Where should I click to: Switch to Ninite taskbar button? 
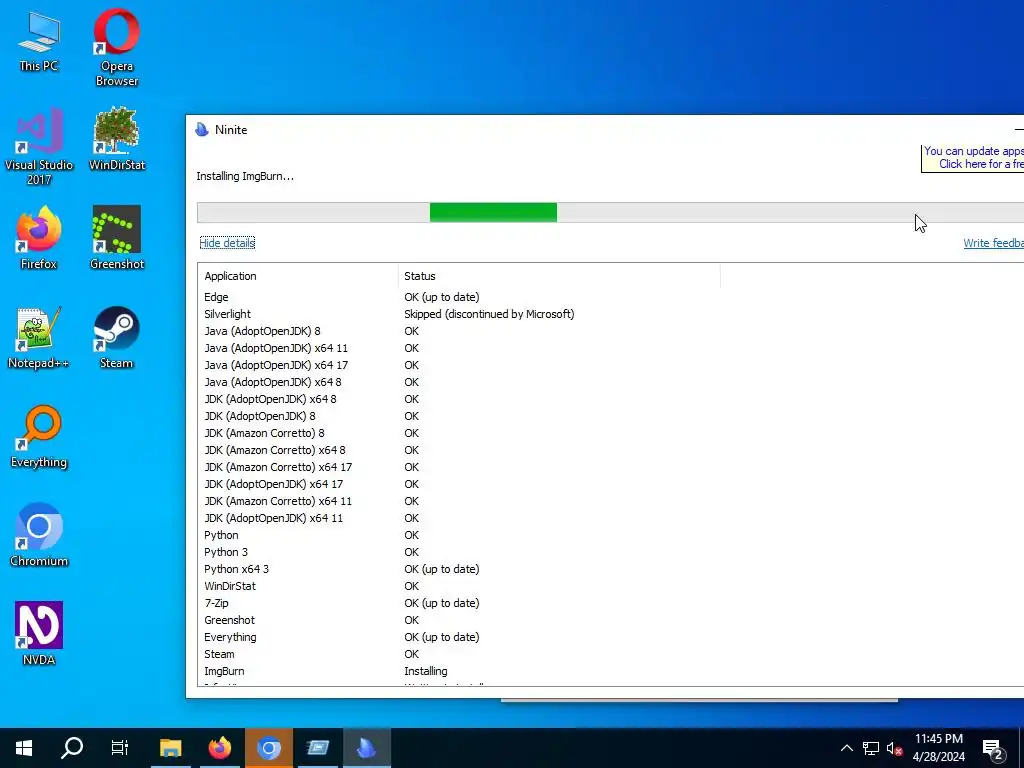click(366, 748)
